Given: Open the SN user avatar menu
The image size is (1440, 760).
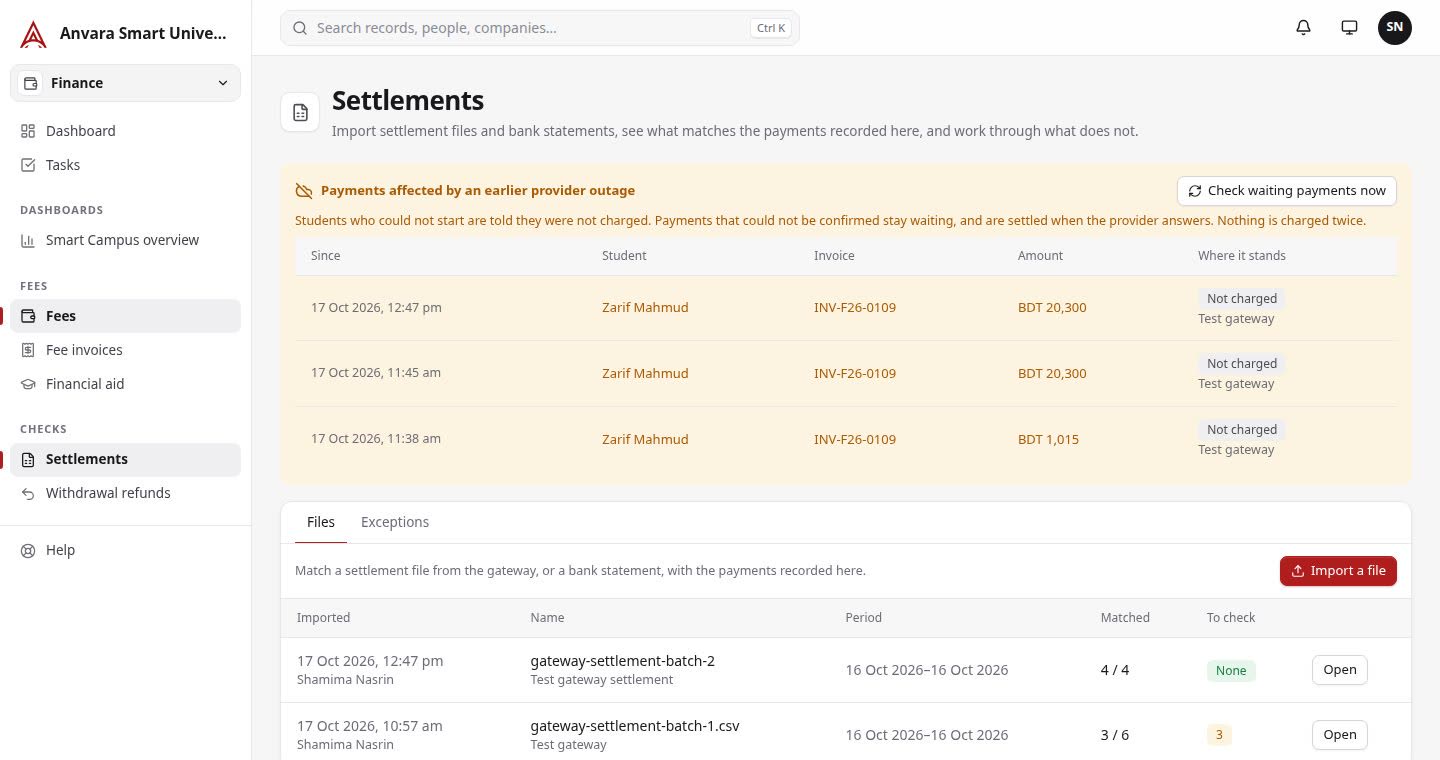Looking at the screenshot, I should click(1395, 28).
